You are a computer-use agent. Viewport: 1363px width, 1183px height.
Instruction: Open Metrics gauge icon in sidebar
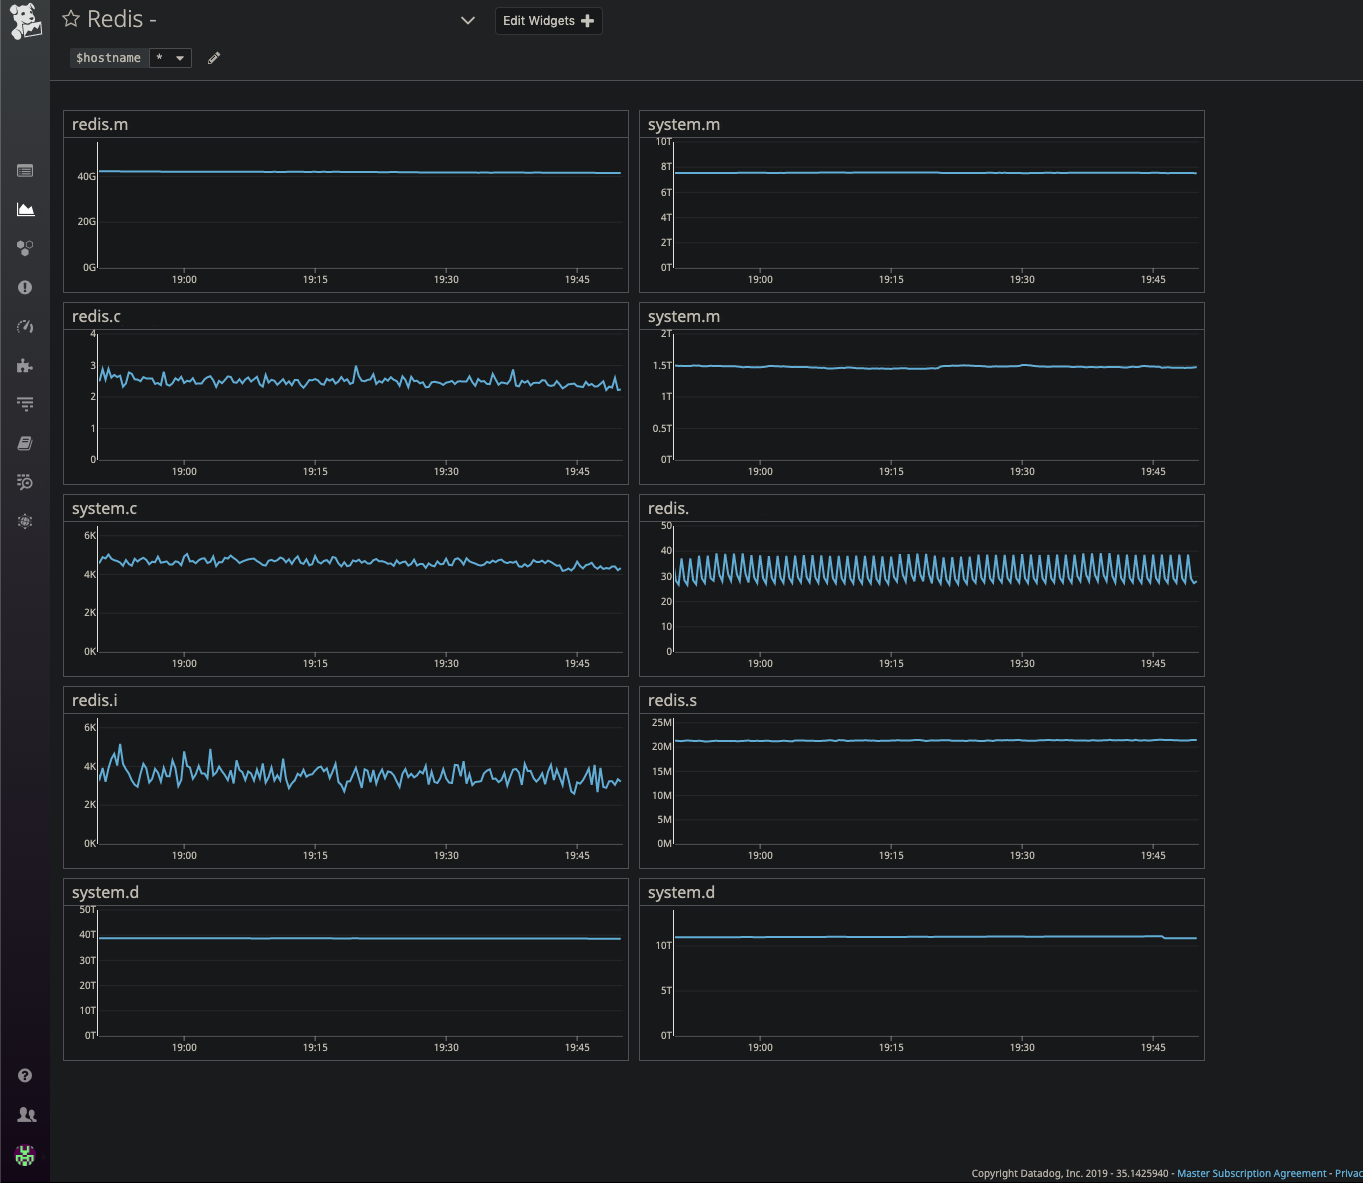click(x=25, y=326)
